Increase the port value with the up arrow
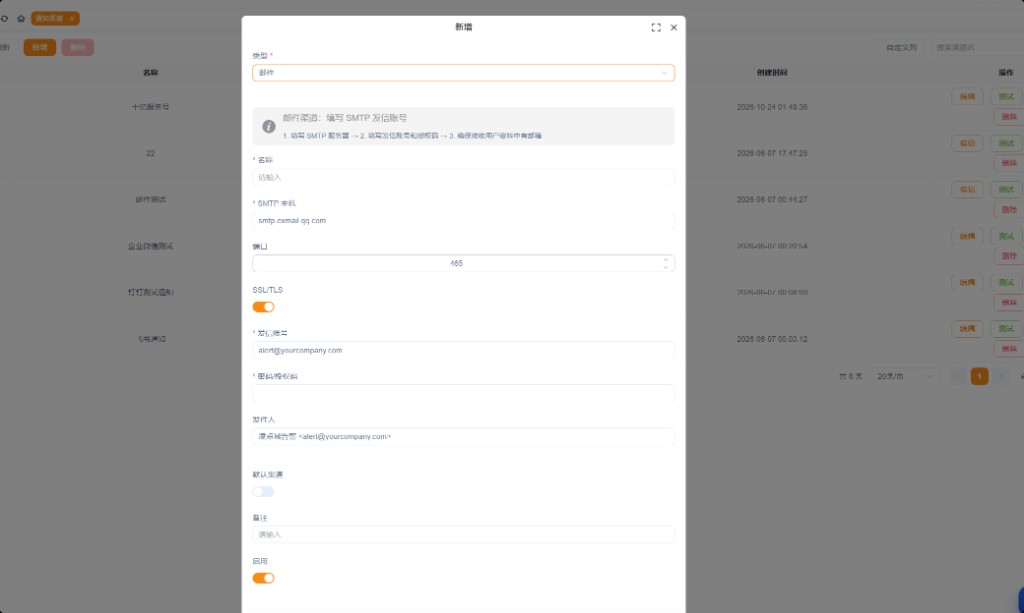This screenshot has height=613, width=1024. 665,260
